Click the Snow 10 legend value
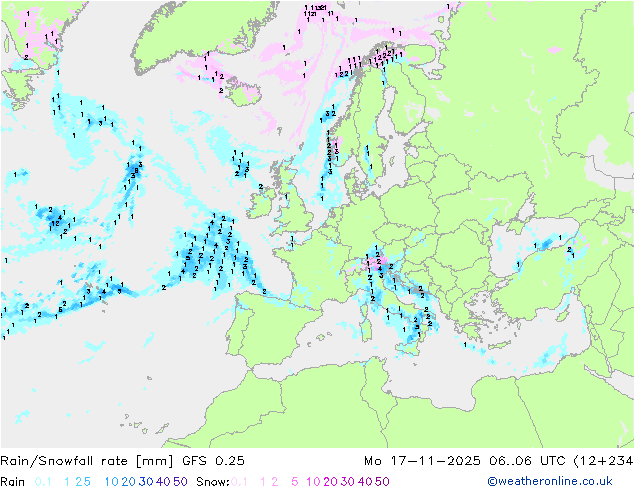 click(313, 482)
